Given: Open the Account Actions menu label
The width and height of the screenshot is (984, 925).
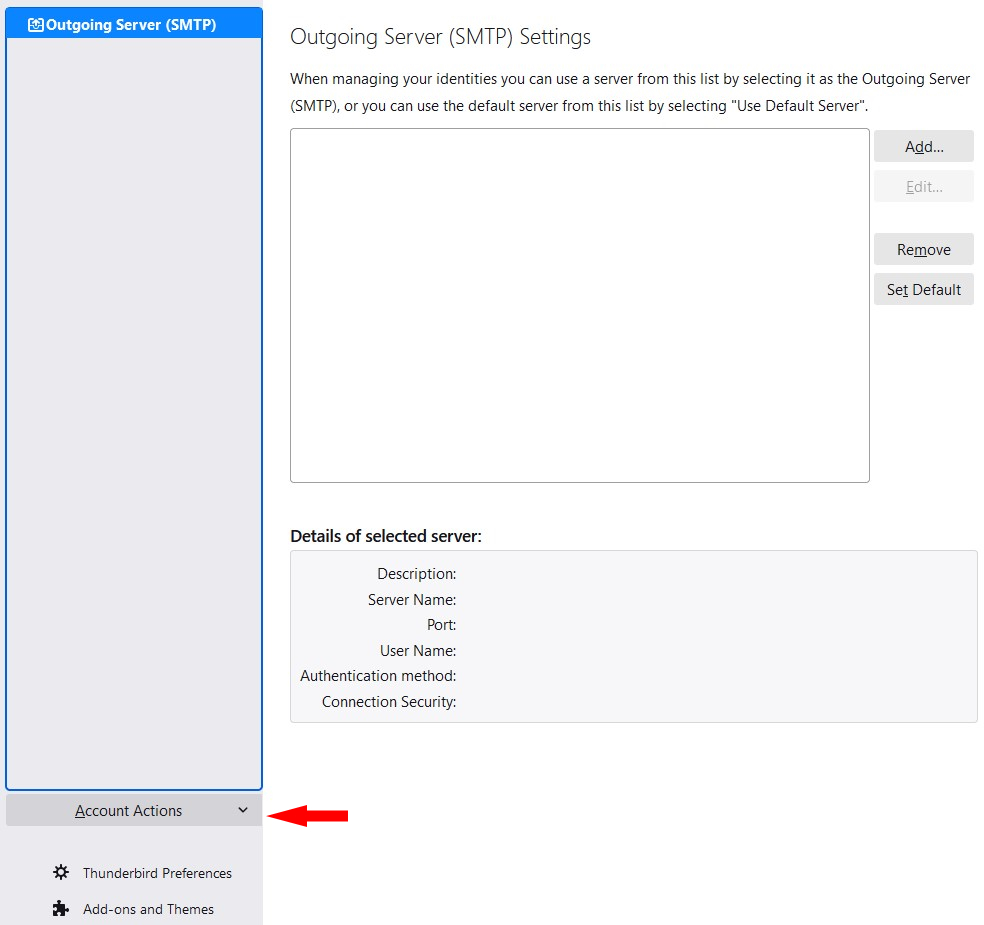Looking at the screenshot, I should click(x=128, y=811).
